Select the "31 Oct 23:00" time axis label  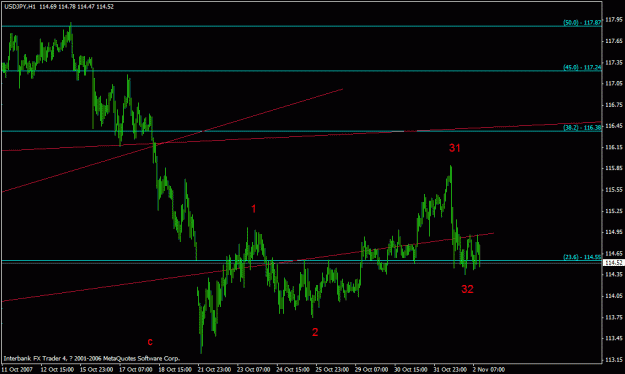click(x=450, y=370)
